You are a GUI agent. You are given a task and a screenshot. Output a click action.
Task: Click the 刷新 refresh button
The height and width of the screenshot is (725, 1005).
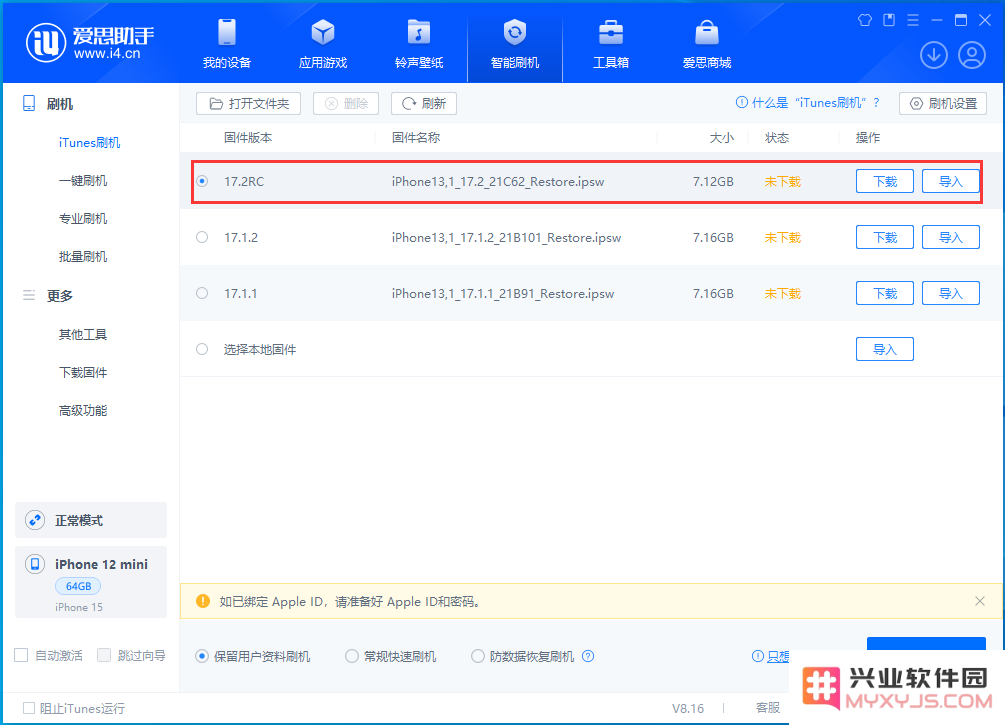pos(424,103)
